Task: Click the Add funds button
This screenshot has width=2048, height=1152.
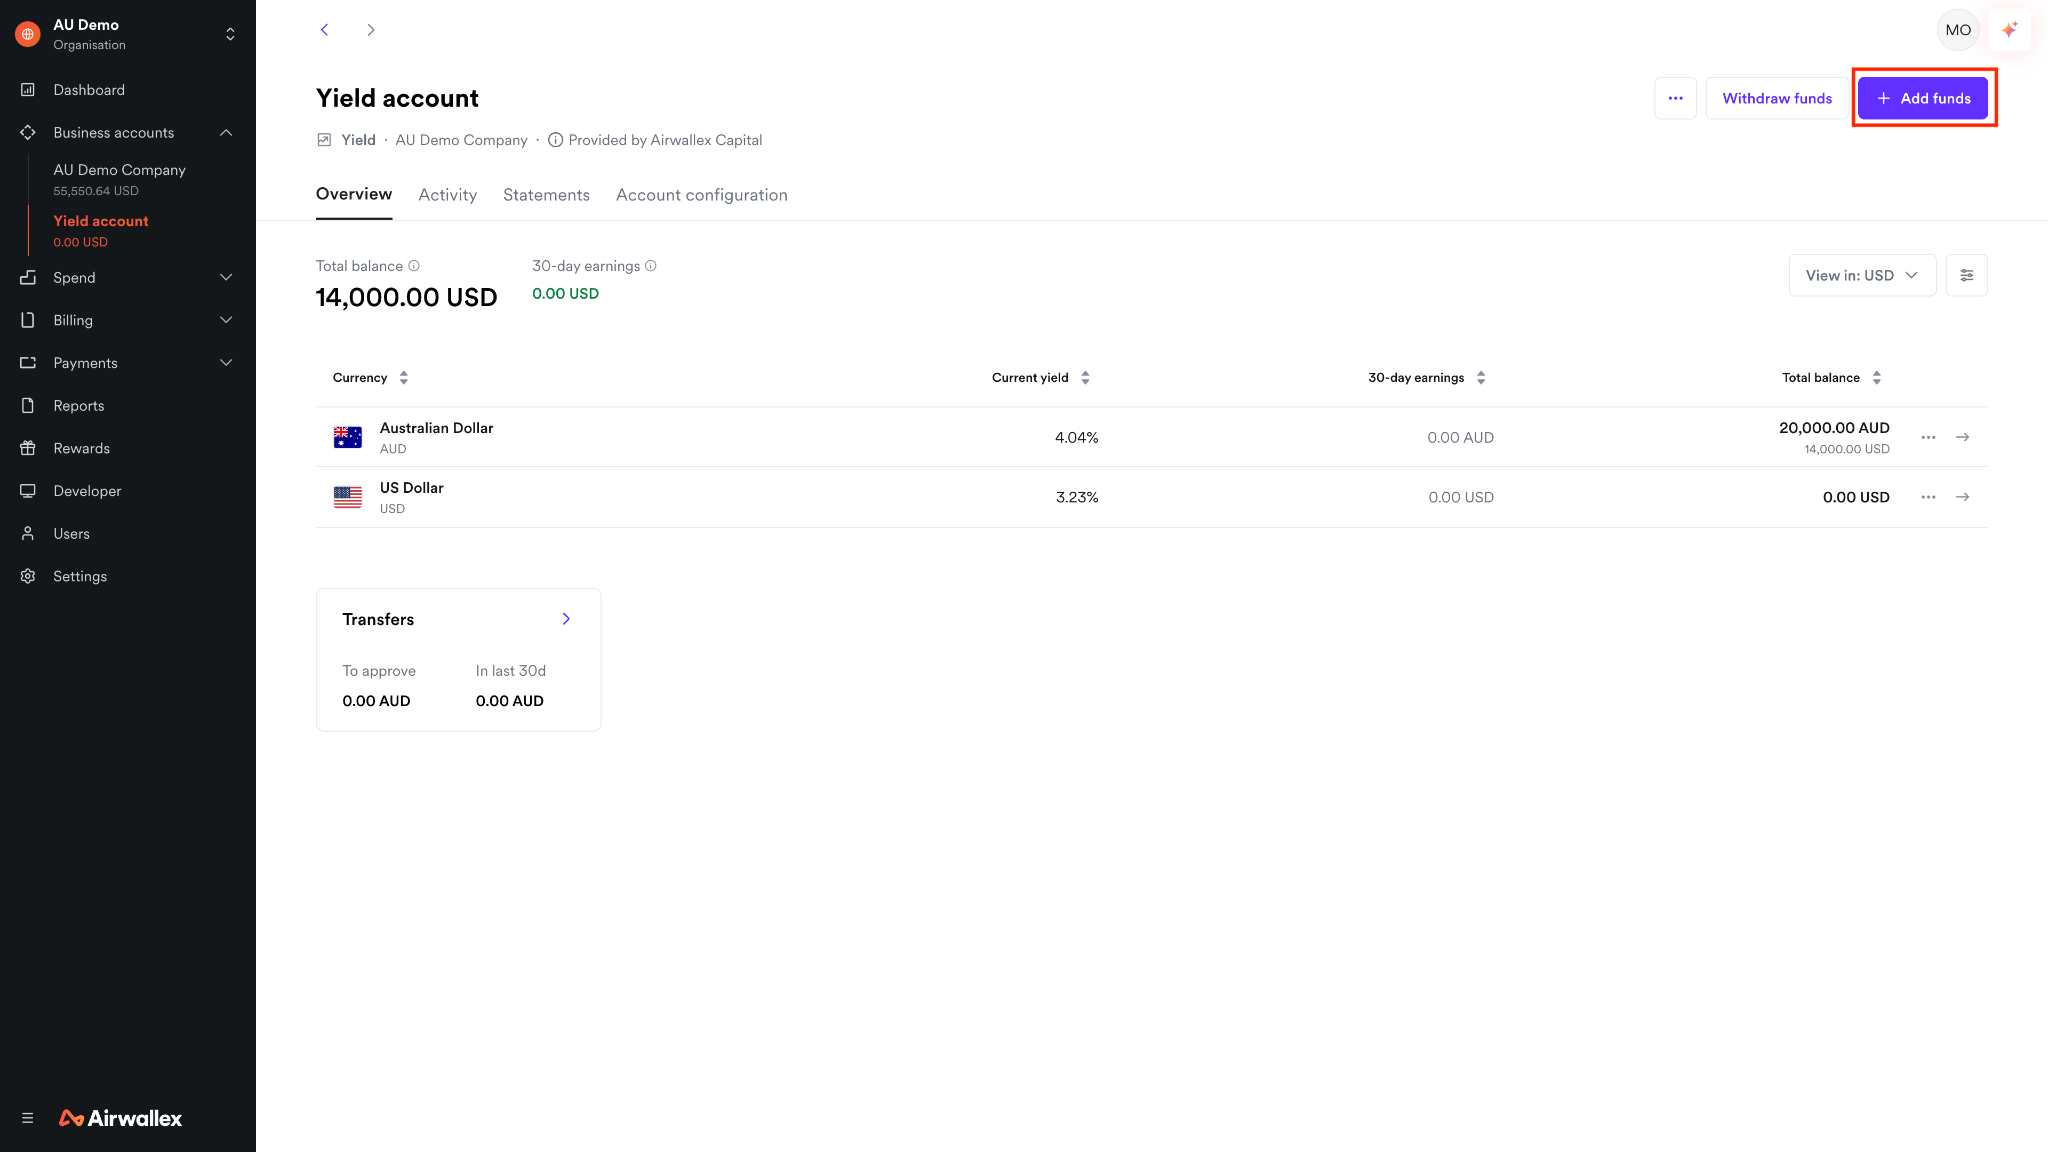Action: click(x=1922, y=98)
